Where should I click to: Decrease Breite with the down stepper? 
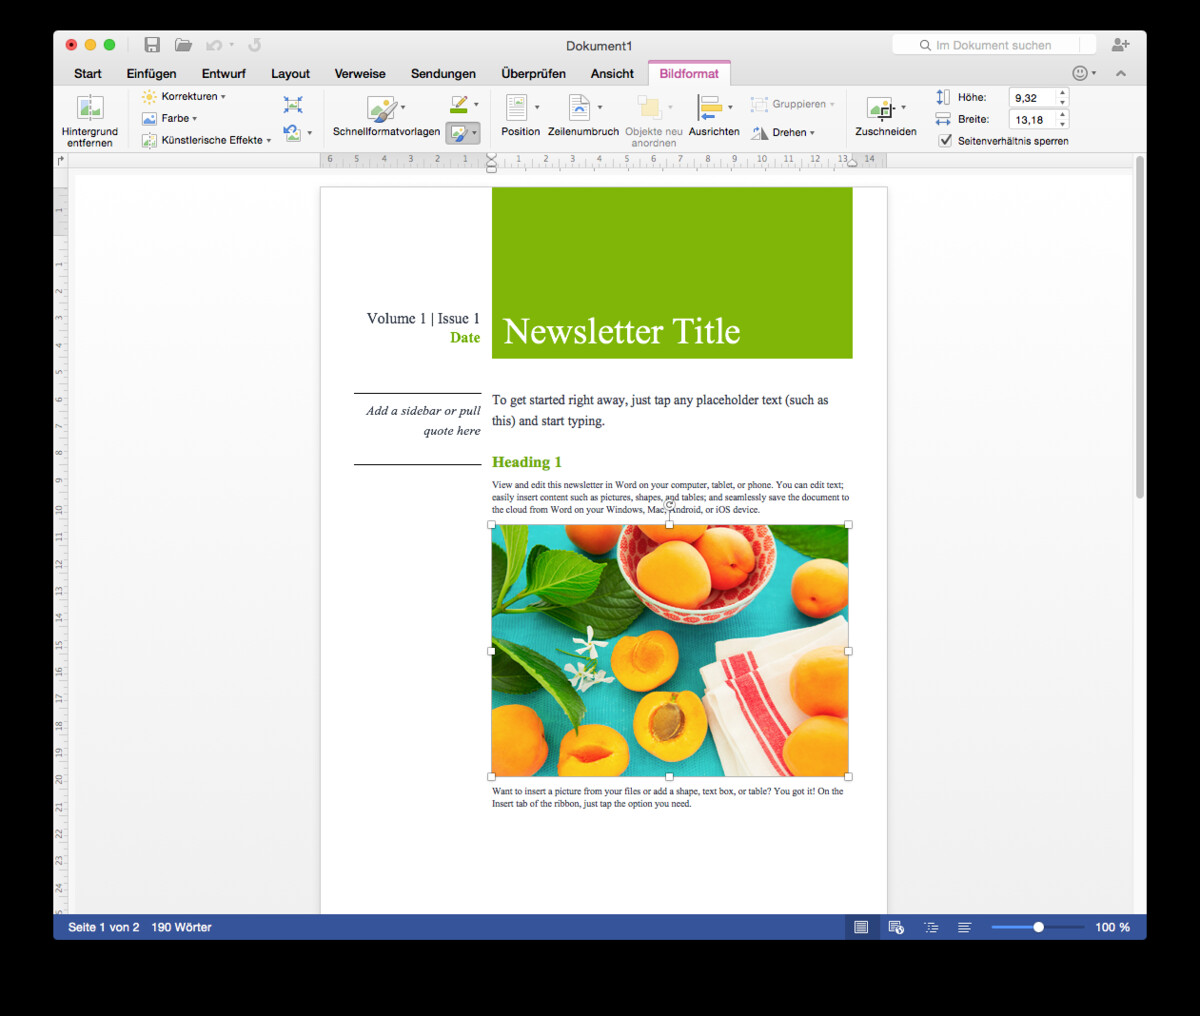tap(1062, 125)
